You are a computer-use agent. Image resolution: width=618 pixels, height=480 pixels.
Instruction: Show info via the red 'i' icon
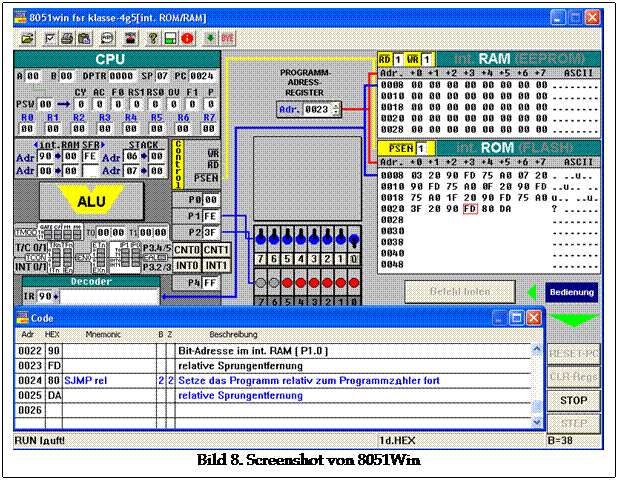(x=188, y=39)
